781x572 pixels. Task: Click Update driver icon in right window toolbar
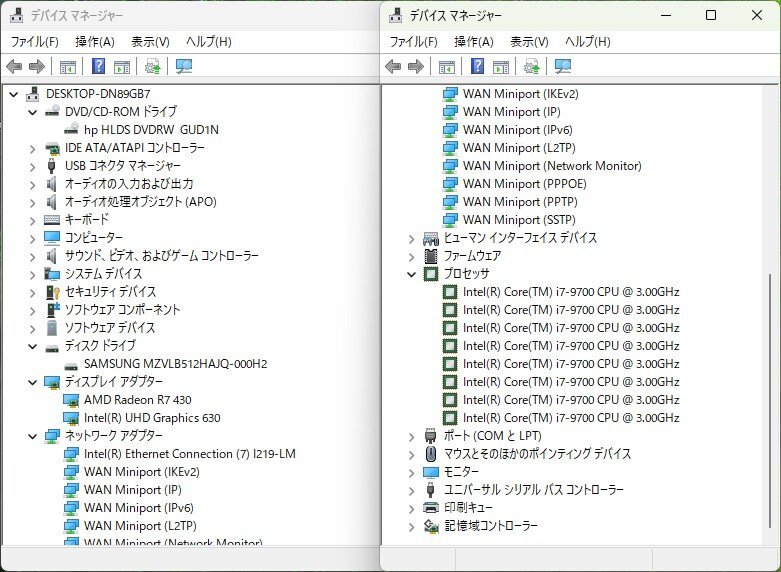coord(531,66)
